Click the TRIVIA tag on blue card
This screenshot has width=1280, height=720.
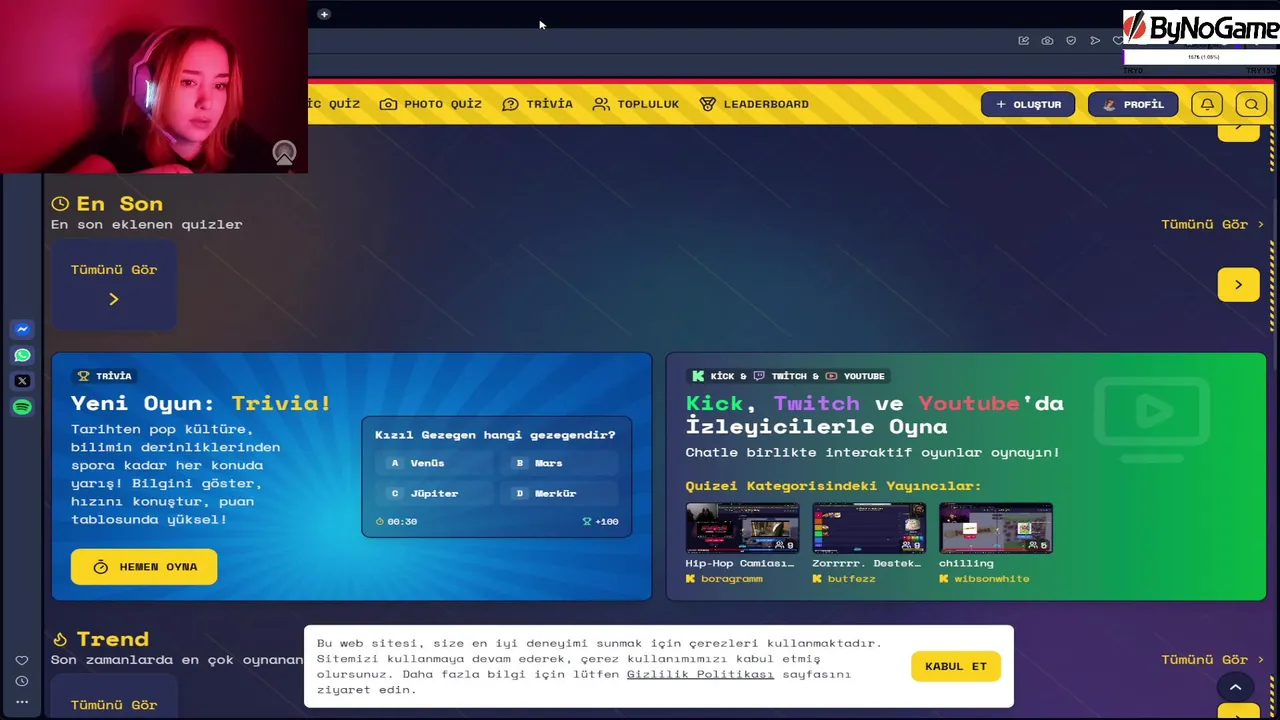click(x=104, y=376)
